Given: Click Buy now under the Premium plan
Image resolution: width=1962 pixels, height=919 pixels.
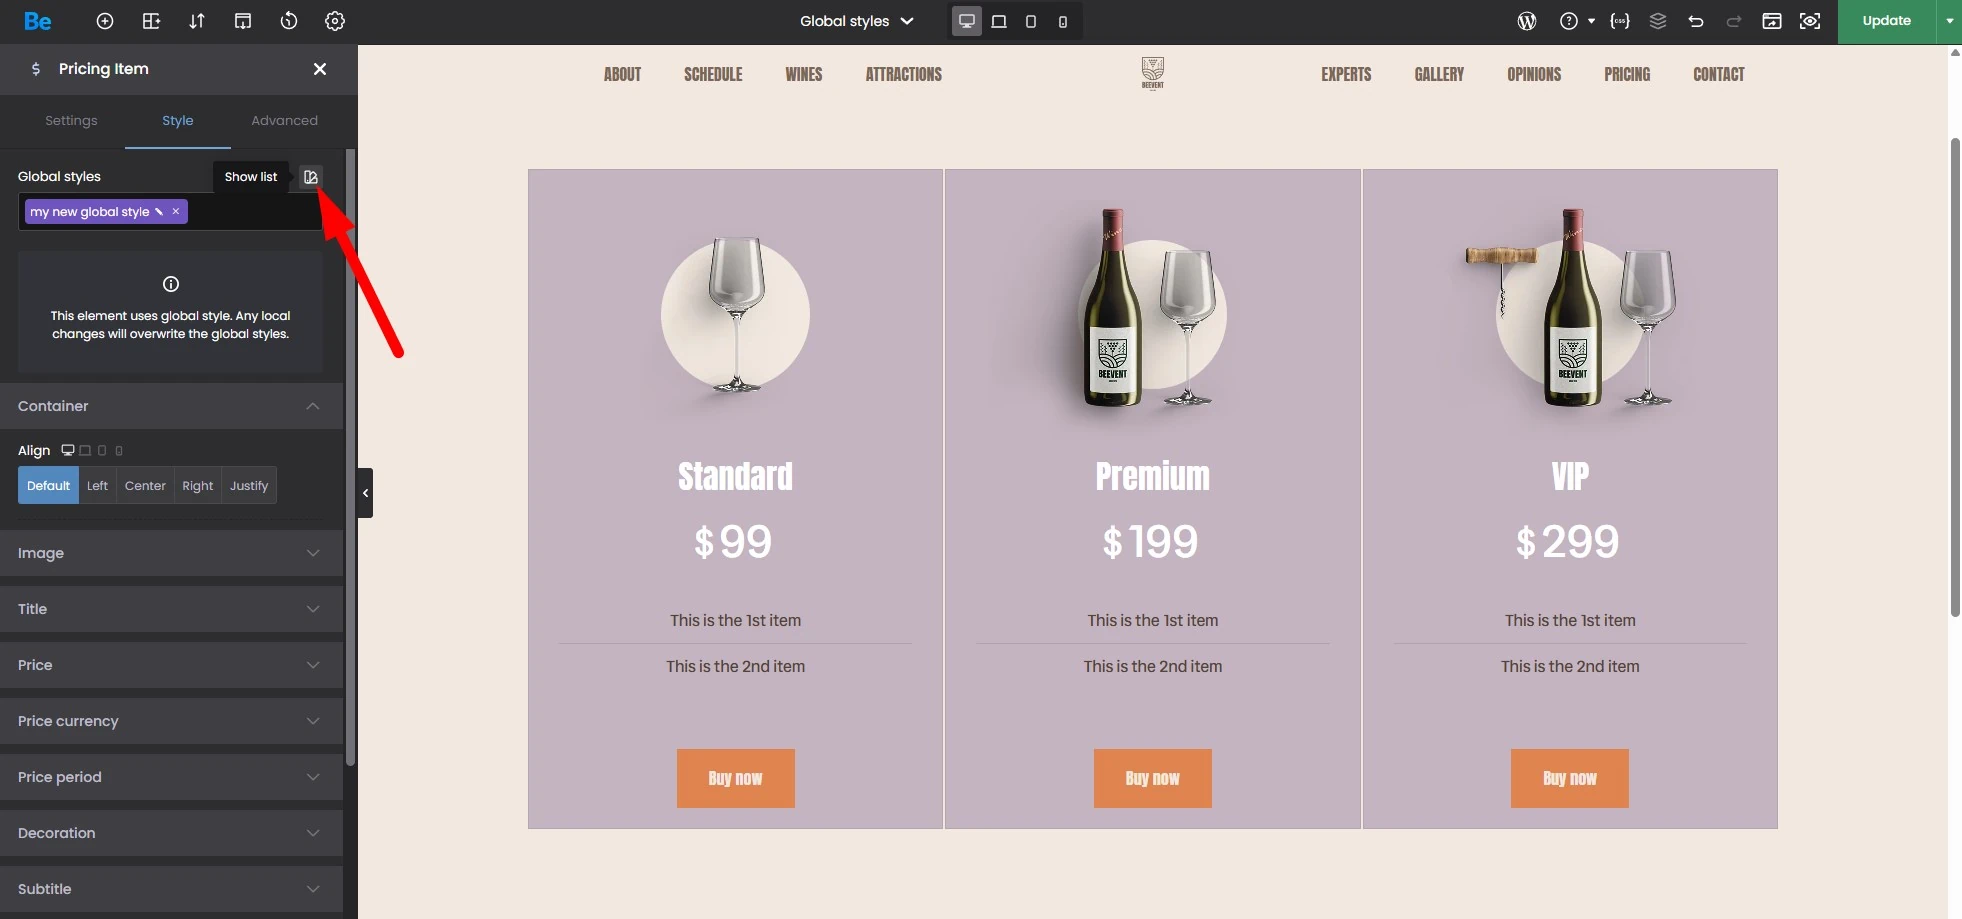Looking at the screenshot, I should pyautogui.click(x=1152, y=778).
